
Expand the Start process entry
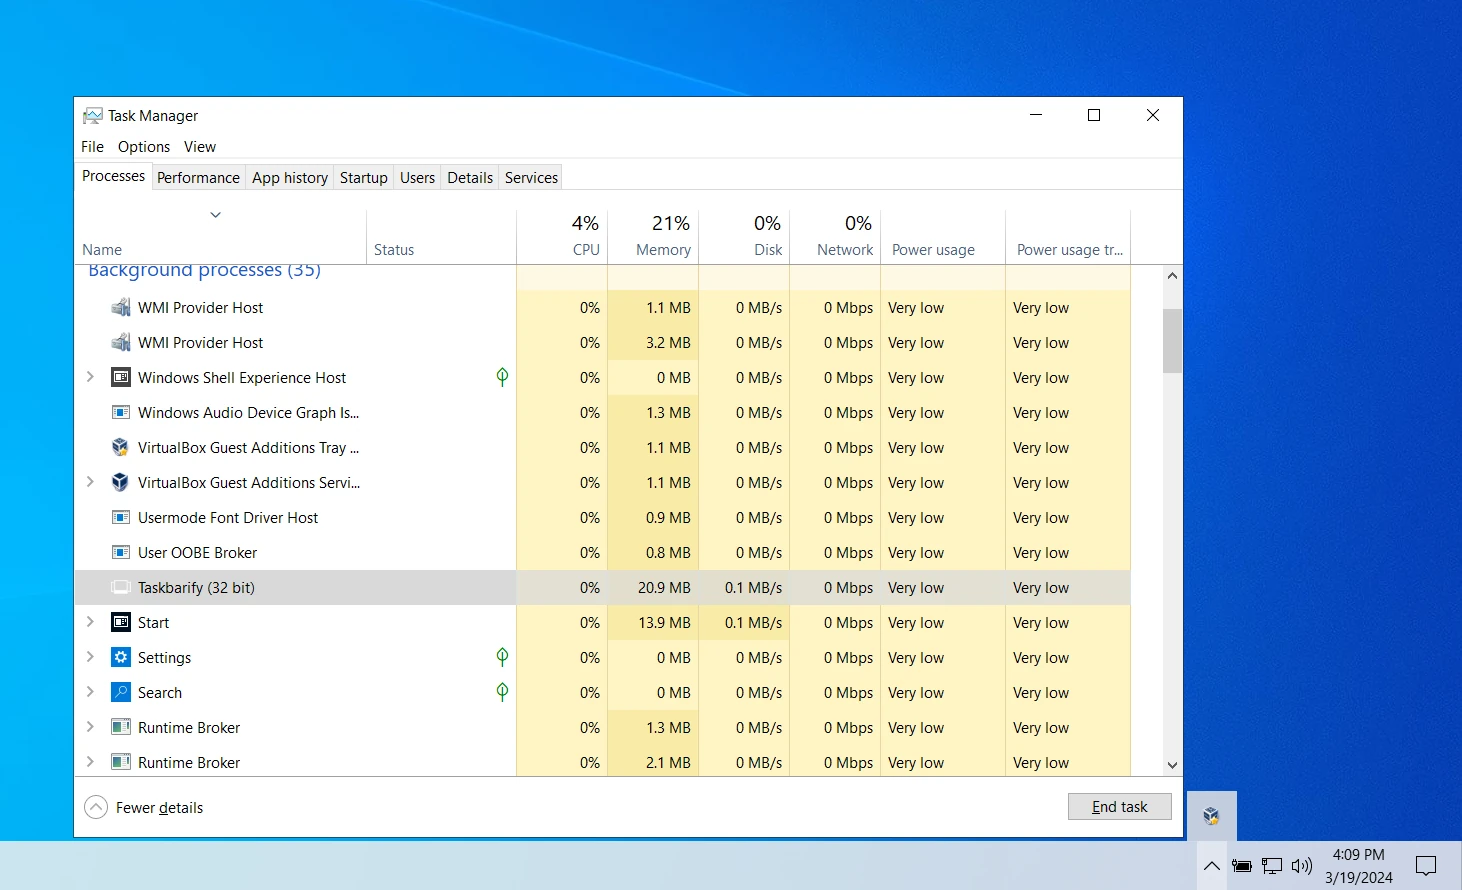click(90, 622)
